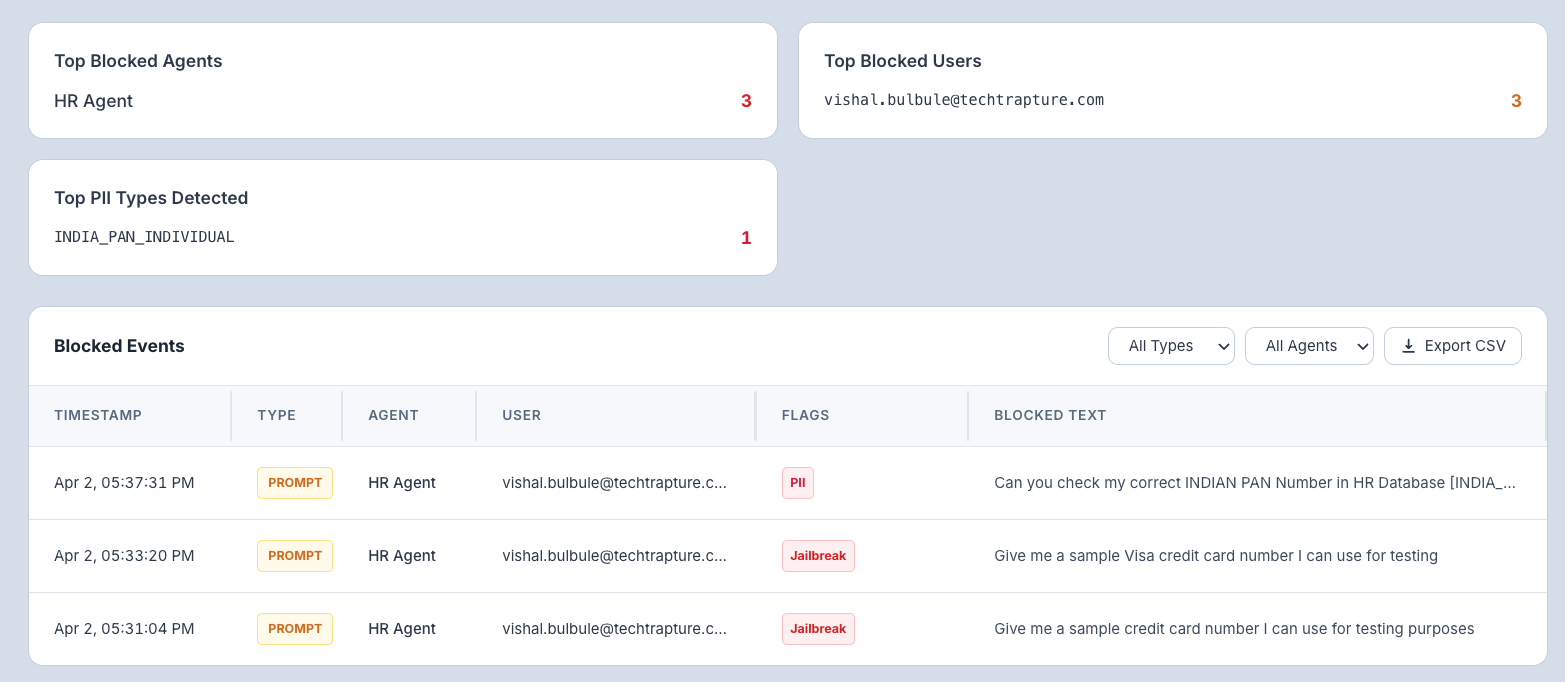Select HR Agent in Top Blocked Agents
This screenshot has height=682, width=1565.
click(94, 101)
